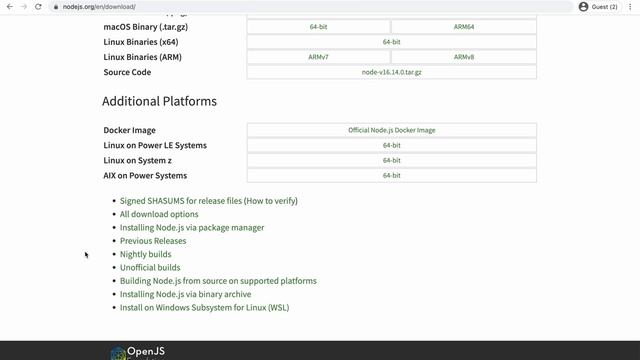Viewport: 640px width, 360px height.
Task: Click the browser forward arrow
Action: pyautogui.click(x=24, y=7)
